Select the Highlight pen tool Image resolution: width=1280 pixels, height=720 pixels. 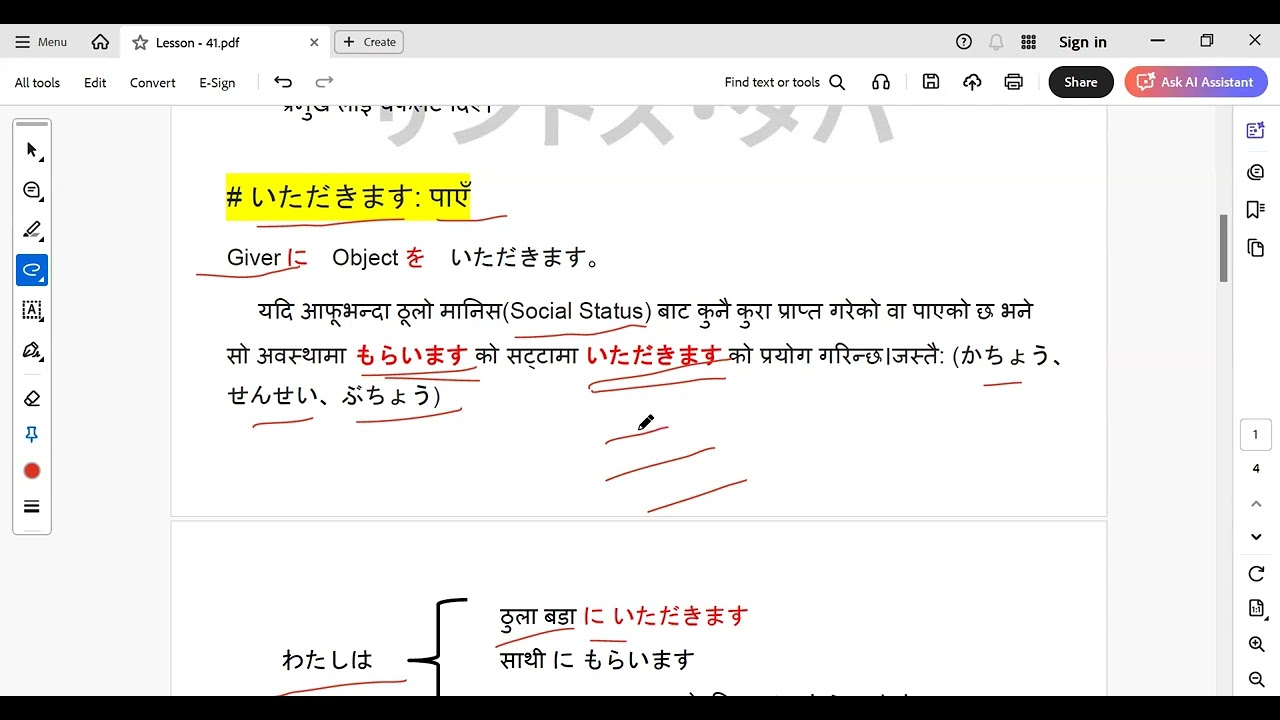(x=32, y=230)
